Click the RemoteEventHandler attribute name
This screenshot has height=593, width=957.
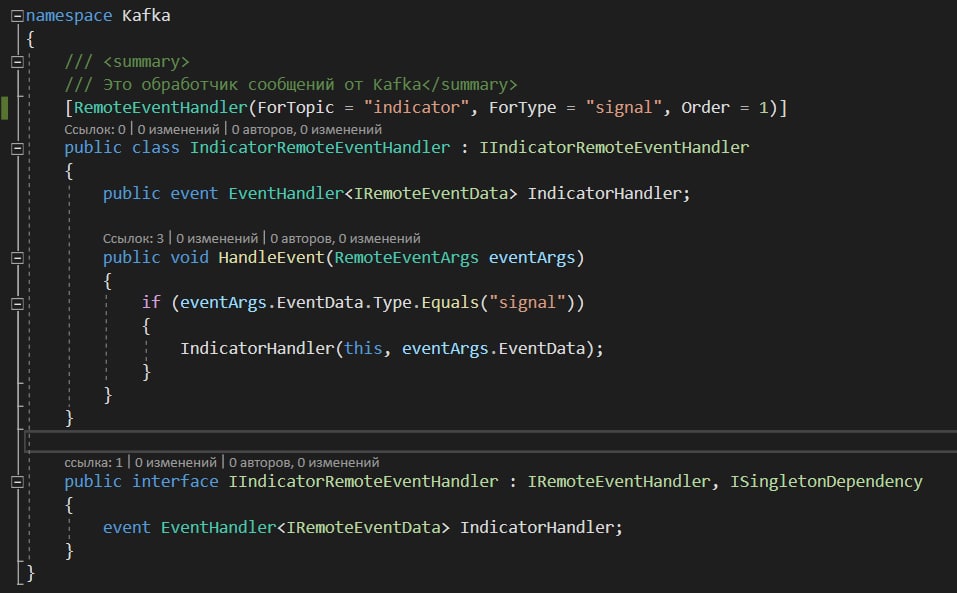point(161,107)
